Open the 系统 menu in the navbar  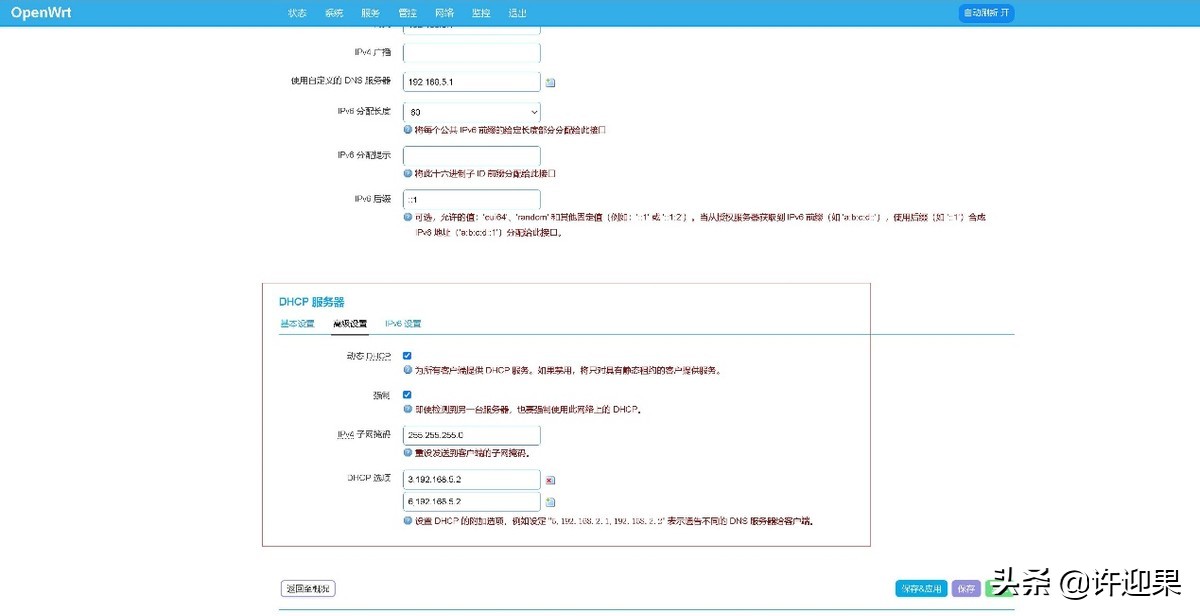coord(333,13)
